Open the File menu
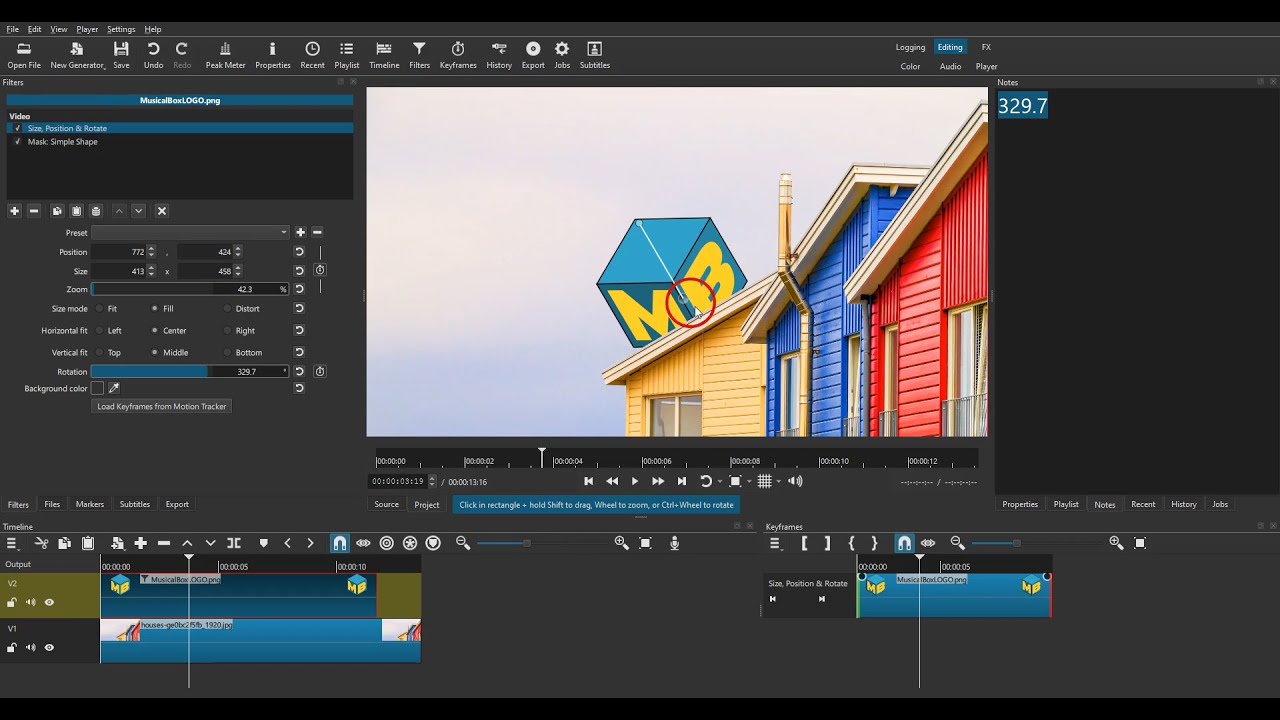Viewport: 1280px width, 720px height. pos(12,29)
